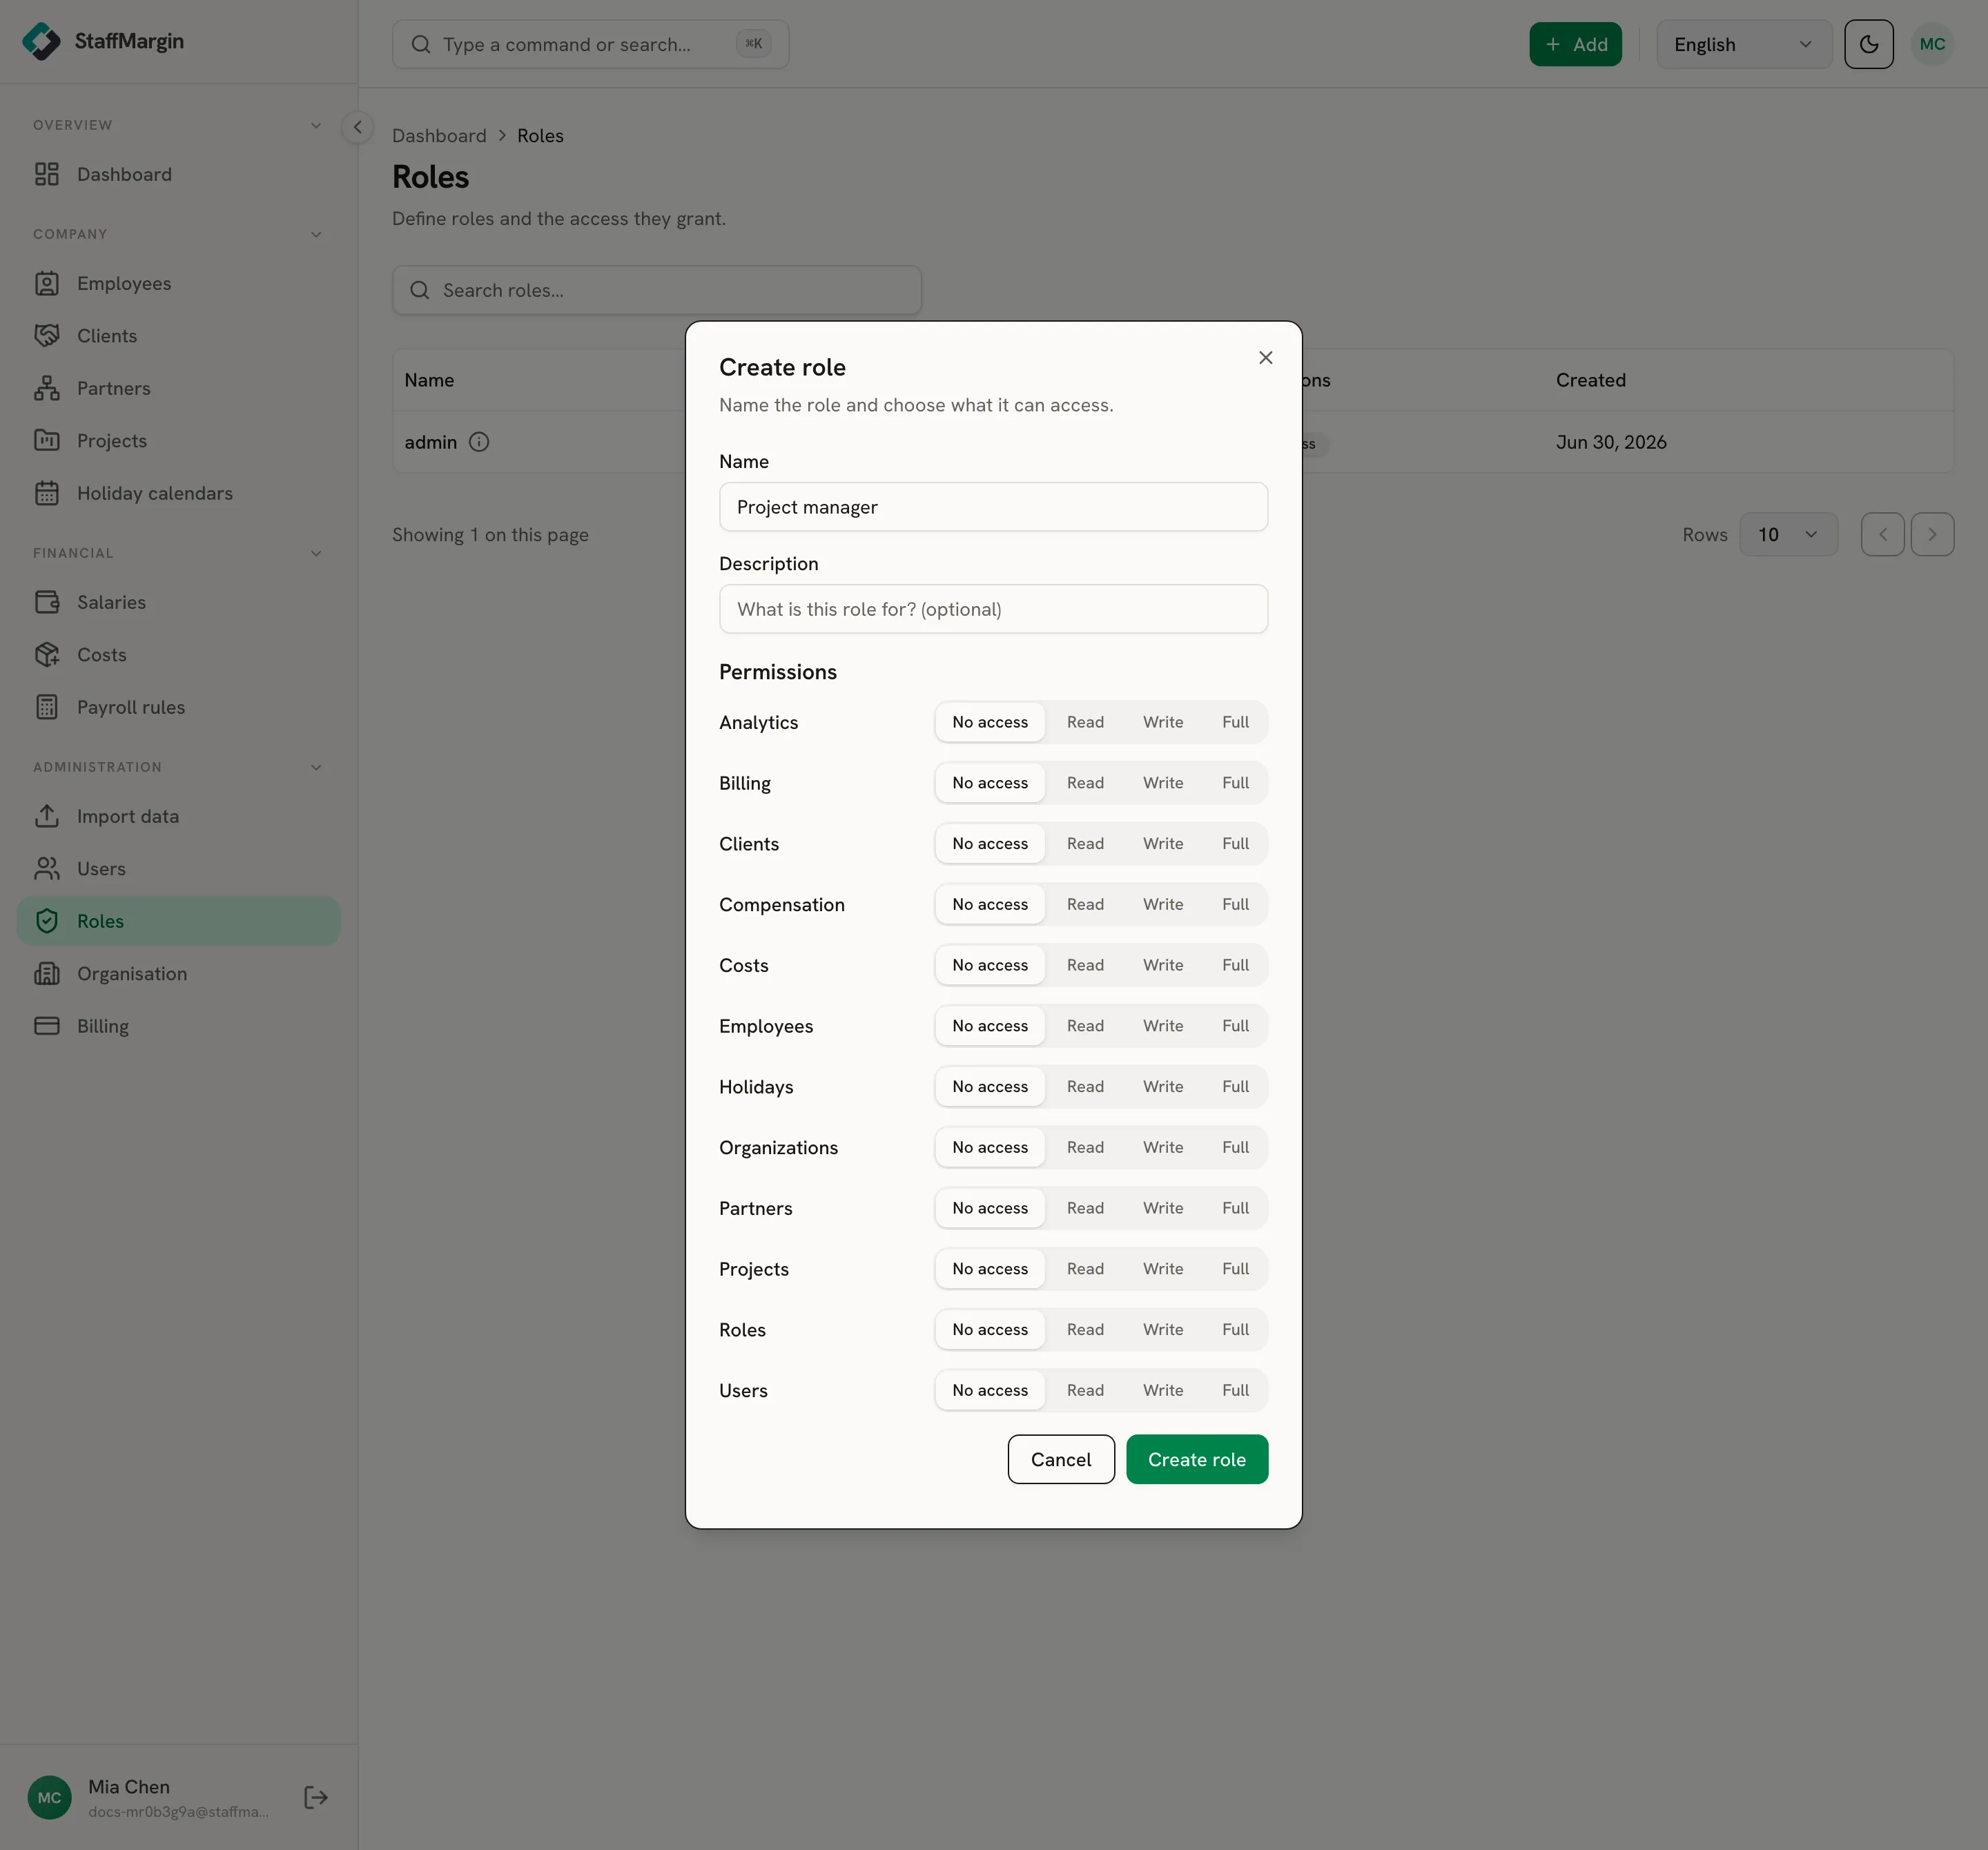Screen dimensions: 1988x1850
Task: Set Roles permission to No access
Action: coord(990,1330)
